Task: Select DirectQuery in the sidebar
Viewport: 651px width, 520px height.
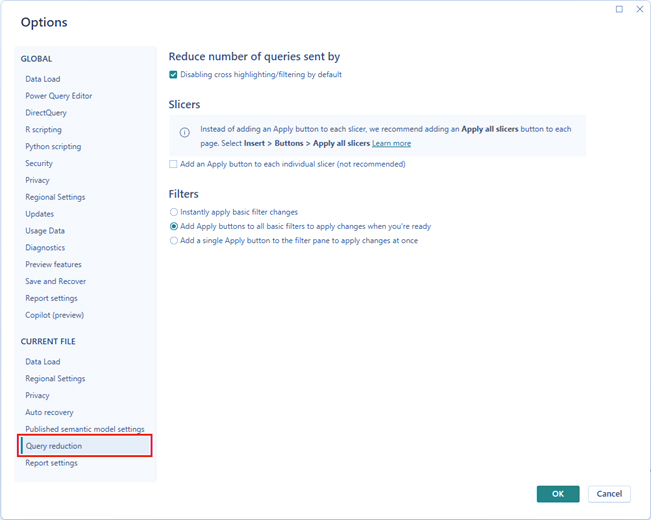Action: click(x=46, y=113)
